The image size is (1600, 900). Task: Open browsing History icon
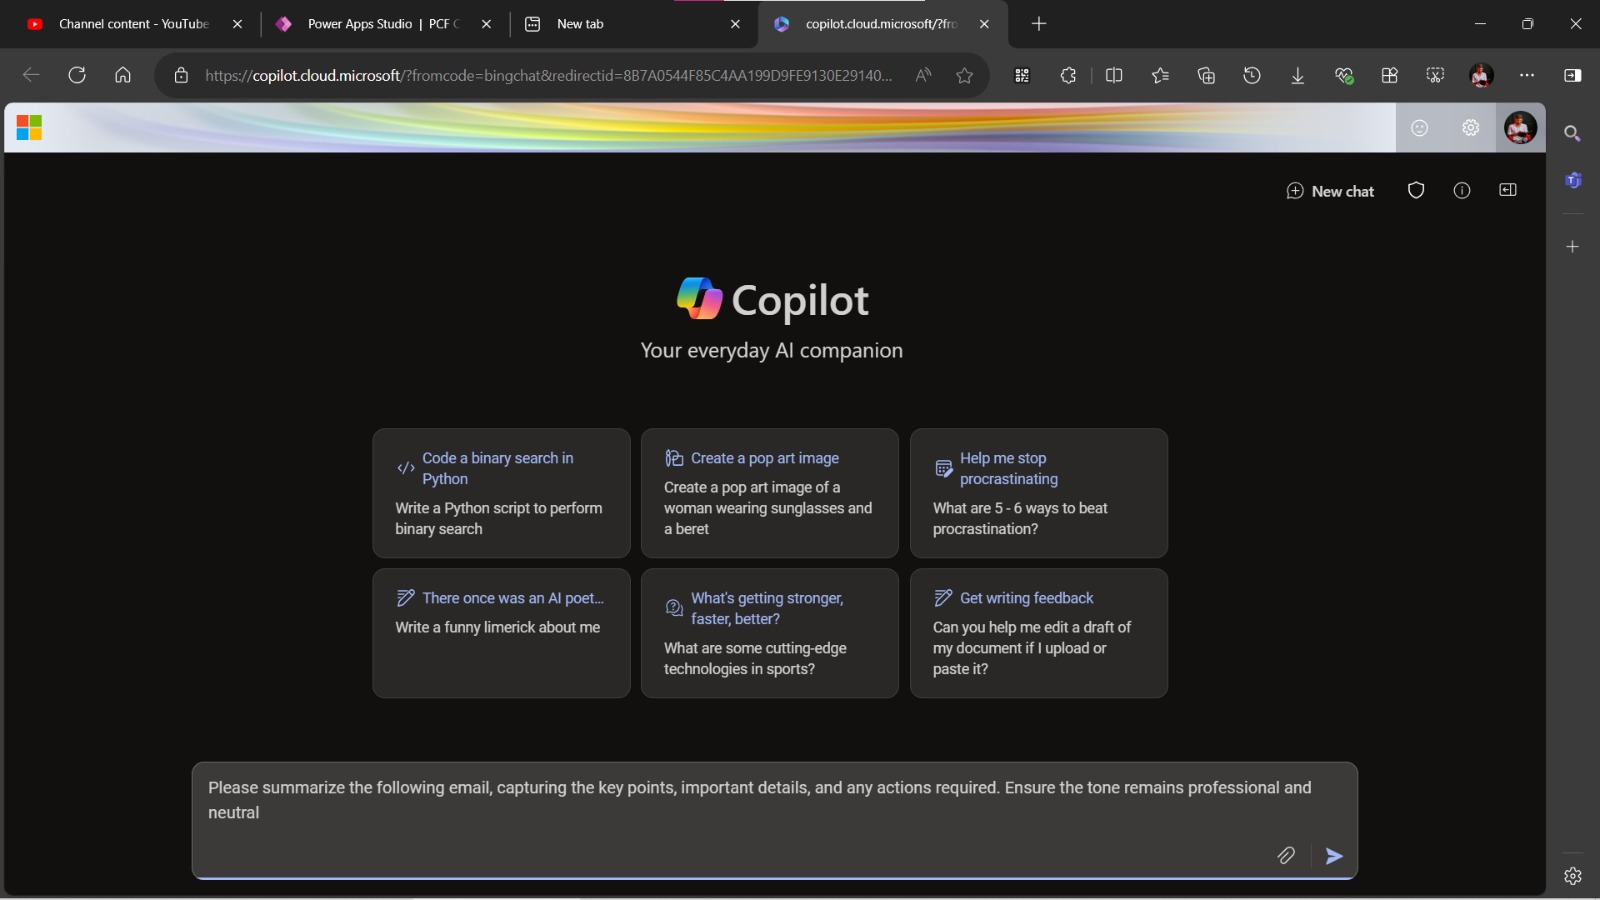(x=1252, y=75)
